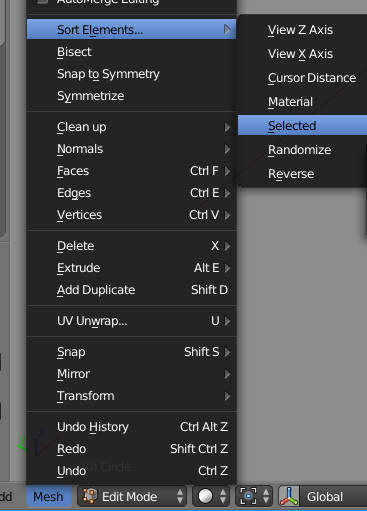Click the Symmetrize entry
367x511 pixels.
(x=131, y=96)
